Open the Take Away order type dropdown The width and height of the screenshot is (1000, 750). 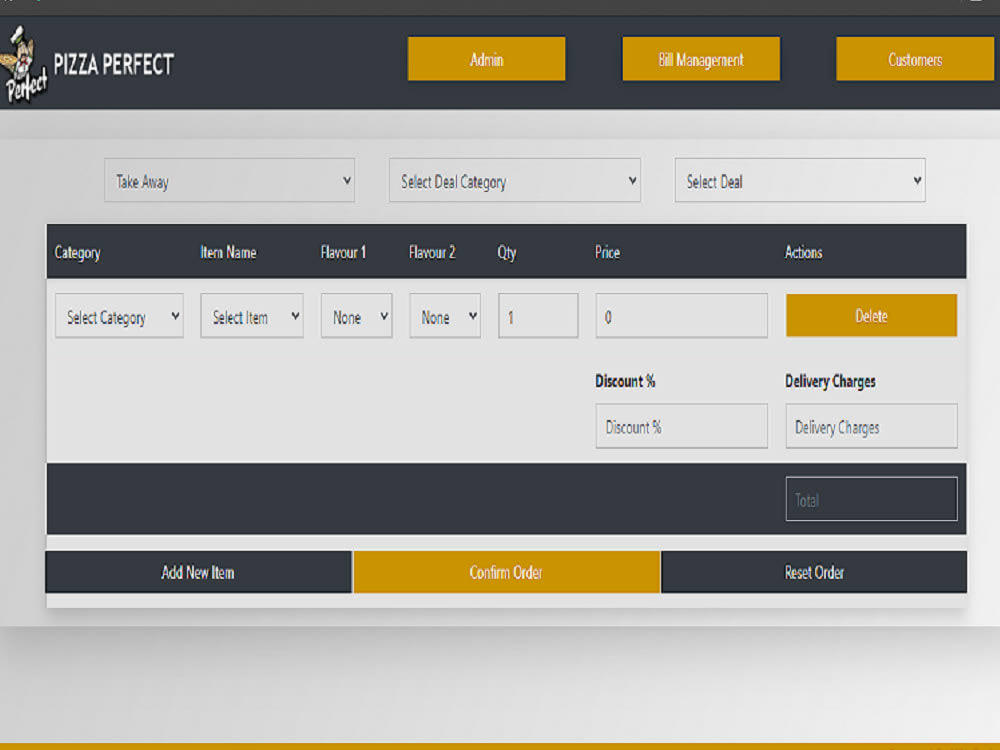[x=230, y=180]
